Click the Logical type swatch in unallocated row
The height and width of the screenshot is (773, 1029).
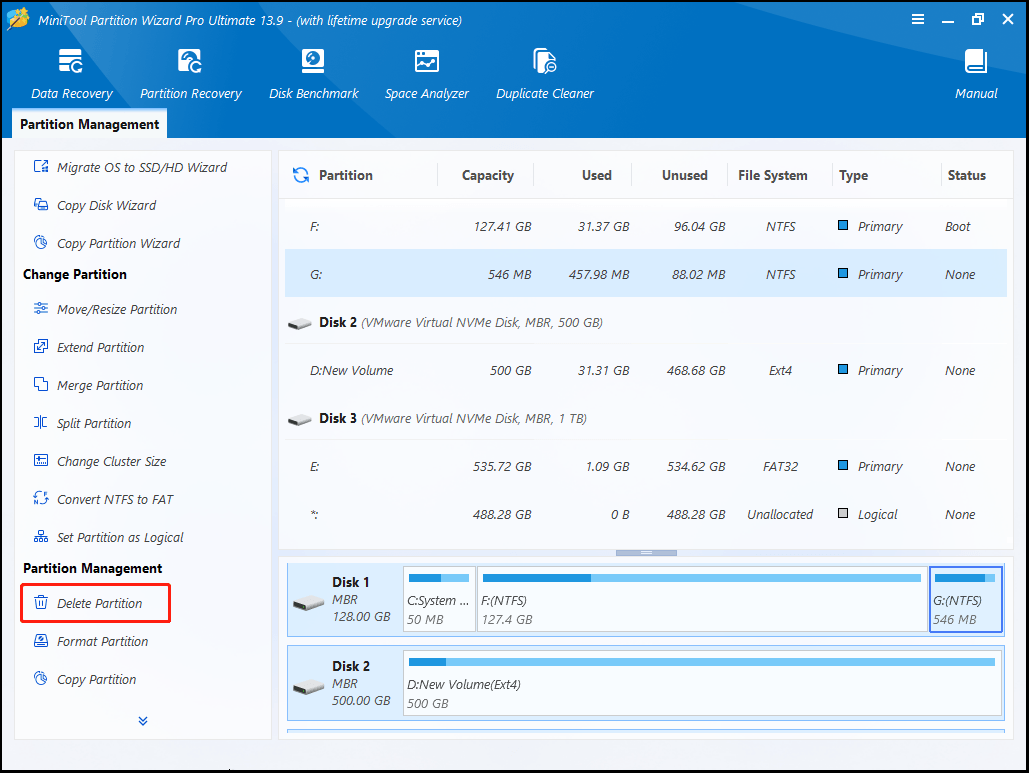pyautogui.click(x=843, y=513)
